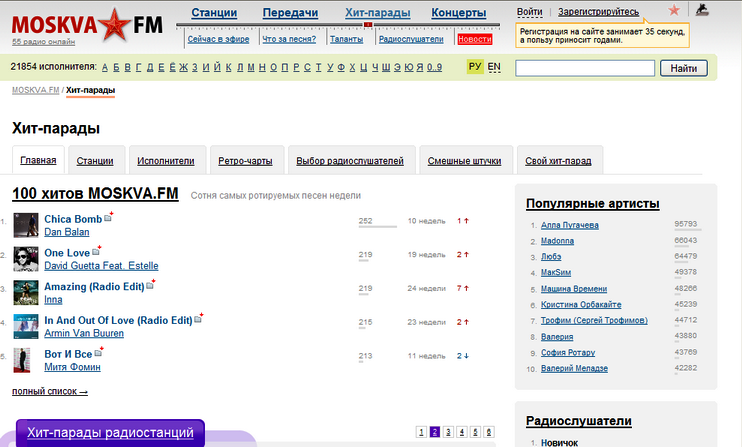Open 100 хитов MOSKVA.FM heading link
This screenshot has width=742, height=447.
(x=95, y=193)
